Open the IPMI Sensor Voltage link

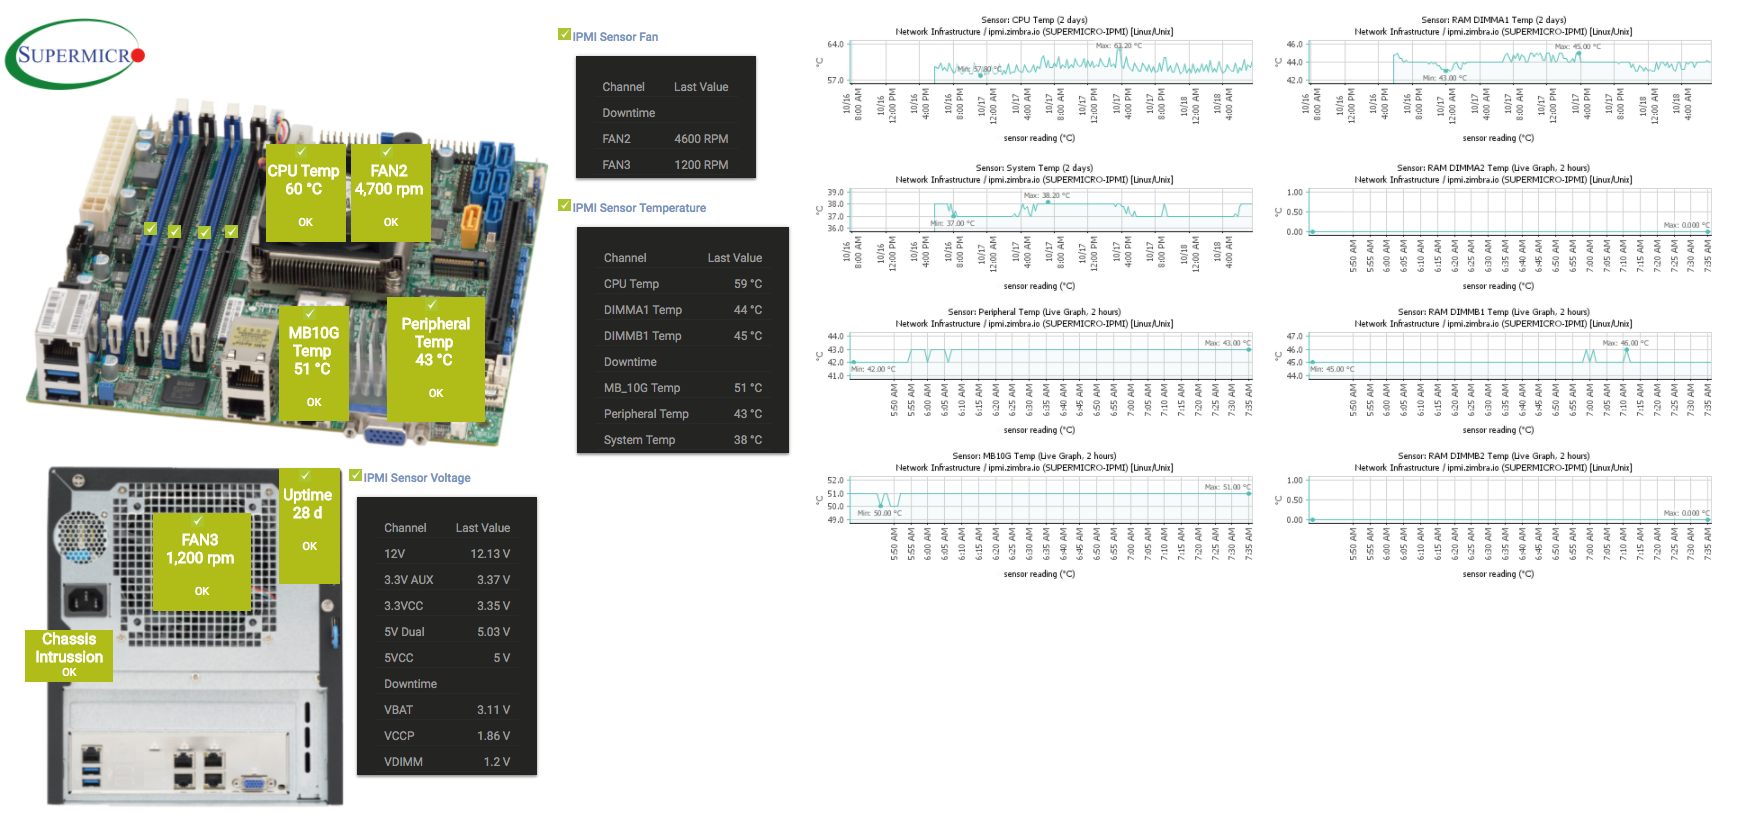(x=417, y=478)
